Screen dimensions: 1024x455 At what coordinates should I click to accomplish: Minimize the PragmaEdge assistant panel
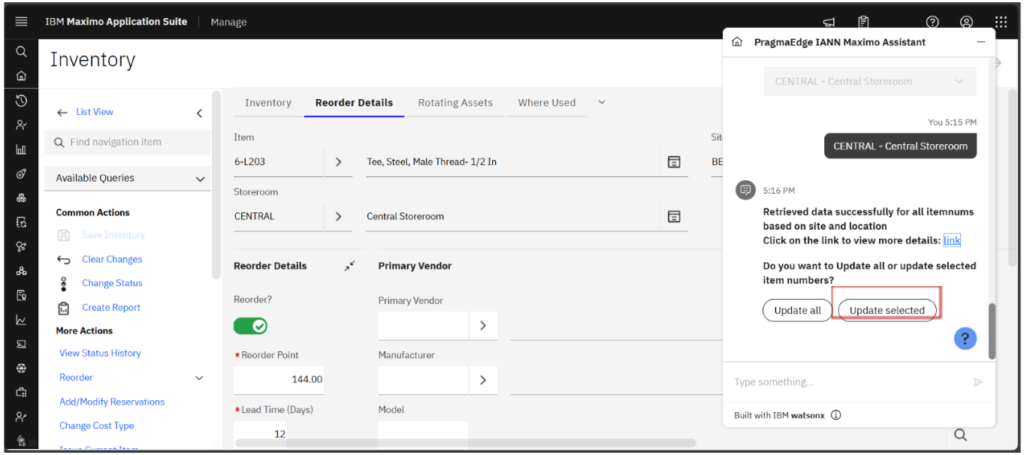980,42
